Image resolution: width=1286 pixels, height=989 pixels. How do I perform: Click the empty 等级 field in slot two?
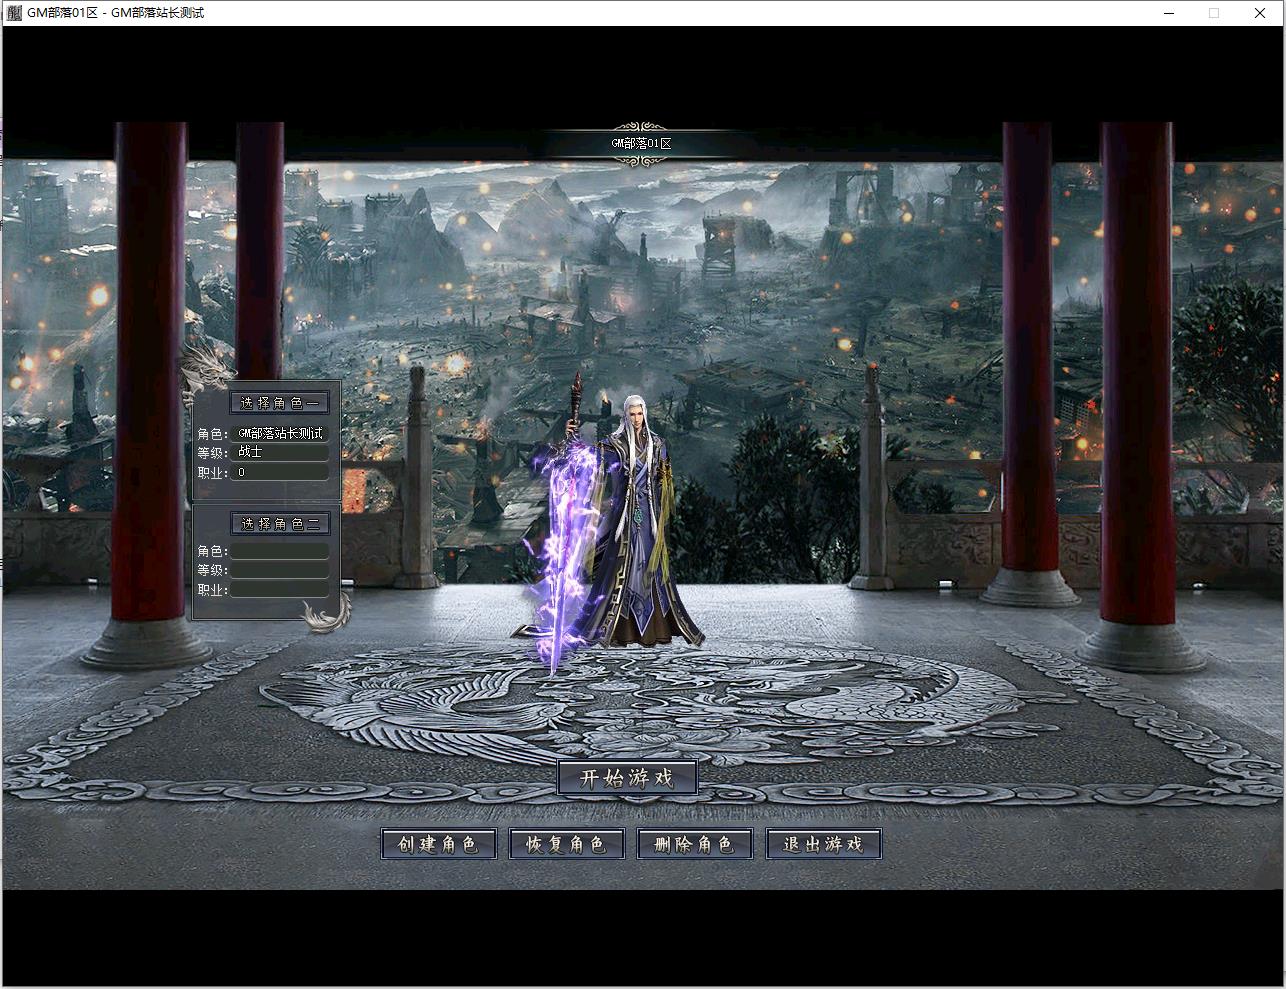[280, 570]
